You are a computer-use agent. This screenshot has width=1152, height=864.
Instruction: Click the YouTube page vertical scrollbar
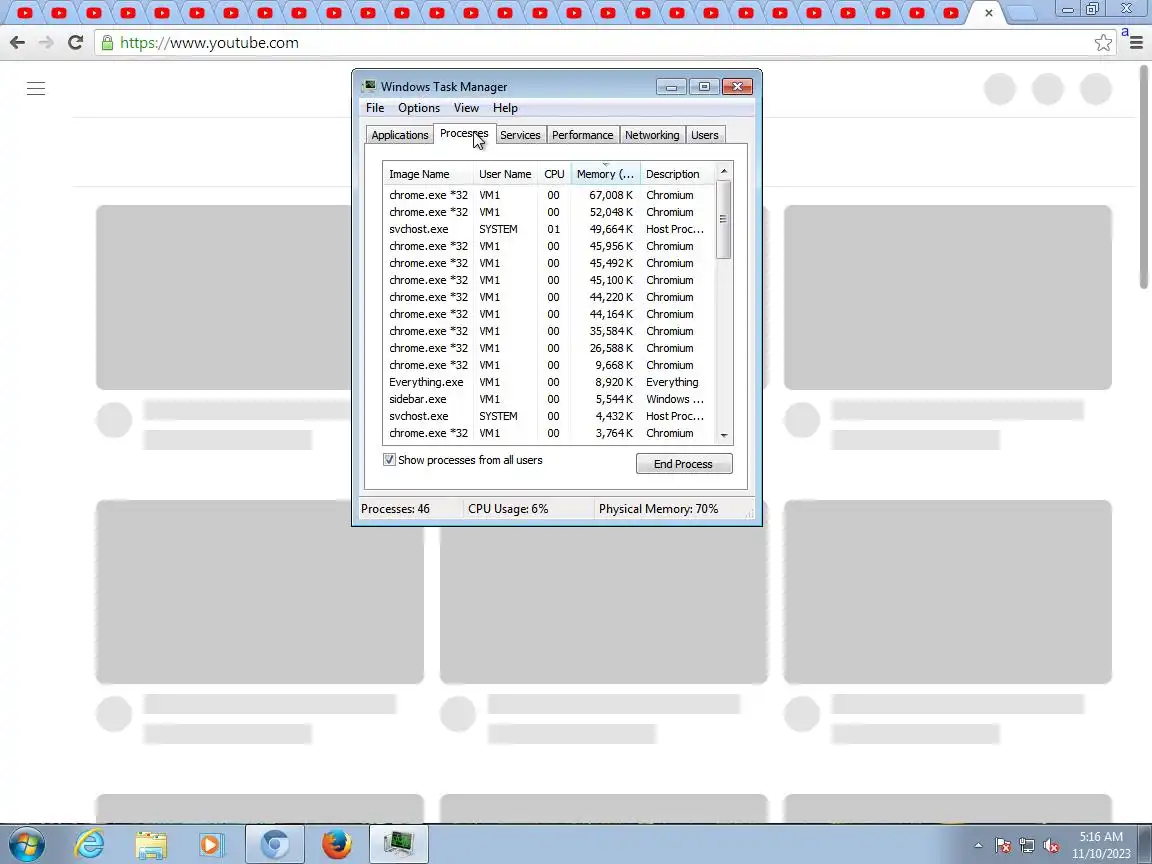click(x=1144, y=176)
